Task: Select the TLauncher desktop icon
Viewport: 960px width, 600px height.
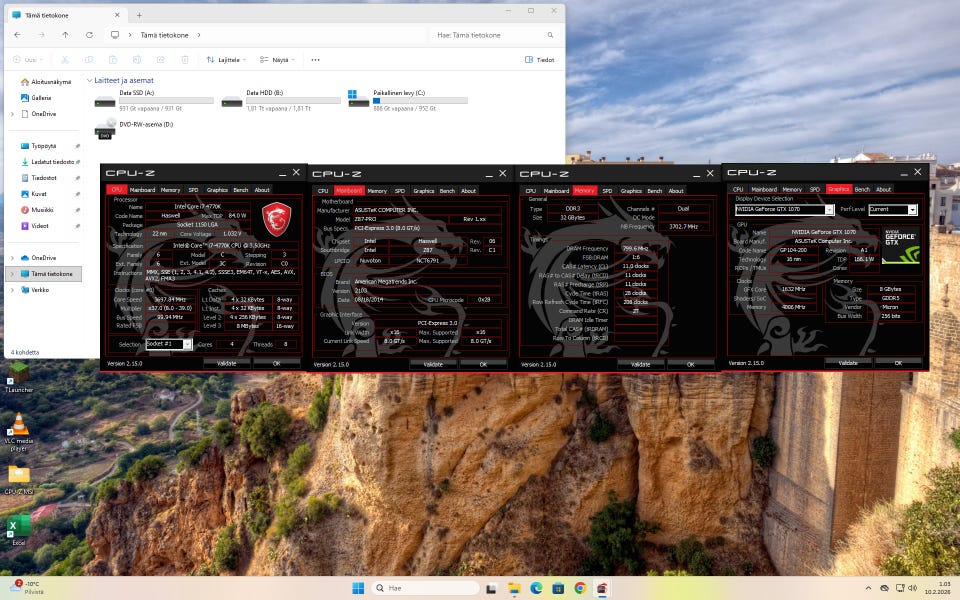Action: tap(18, 377)
